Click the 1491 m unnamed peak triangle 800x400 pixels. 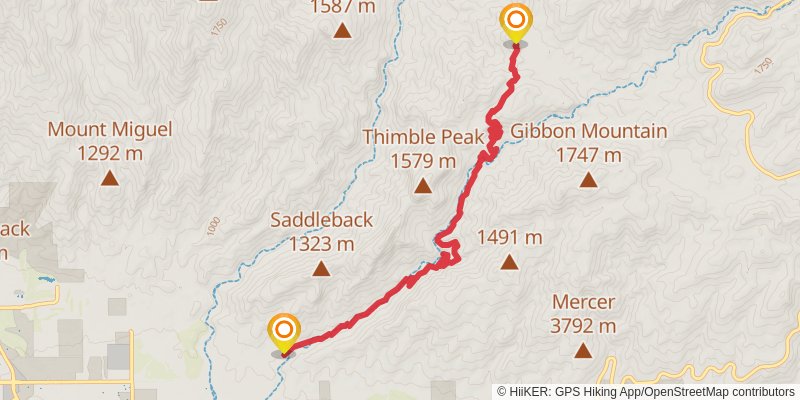coord(509,262)
